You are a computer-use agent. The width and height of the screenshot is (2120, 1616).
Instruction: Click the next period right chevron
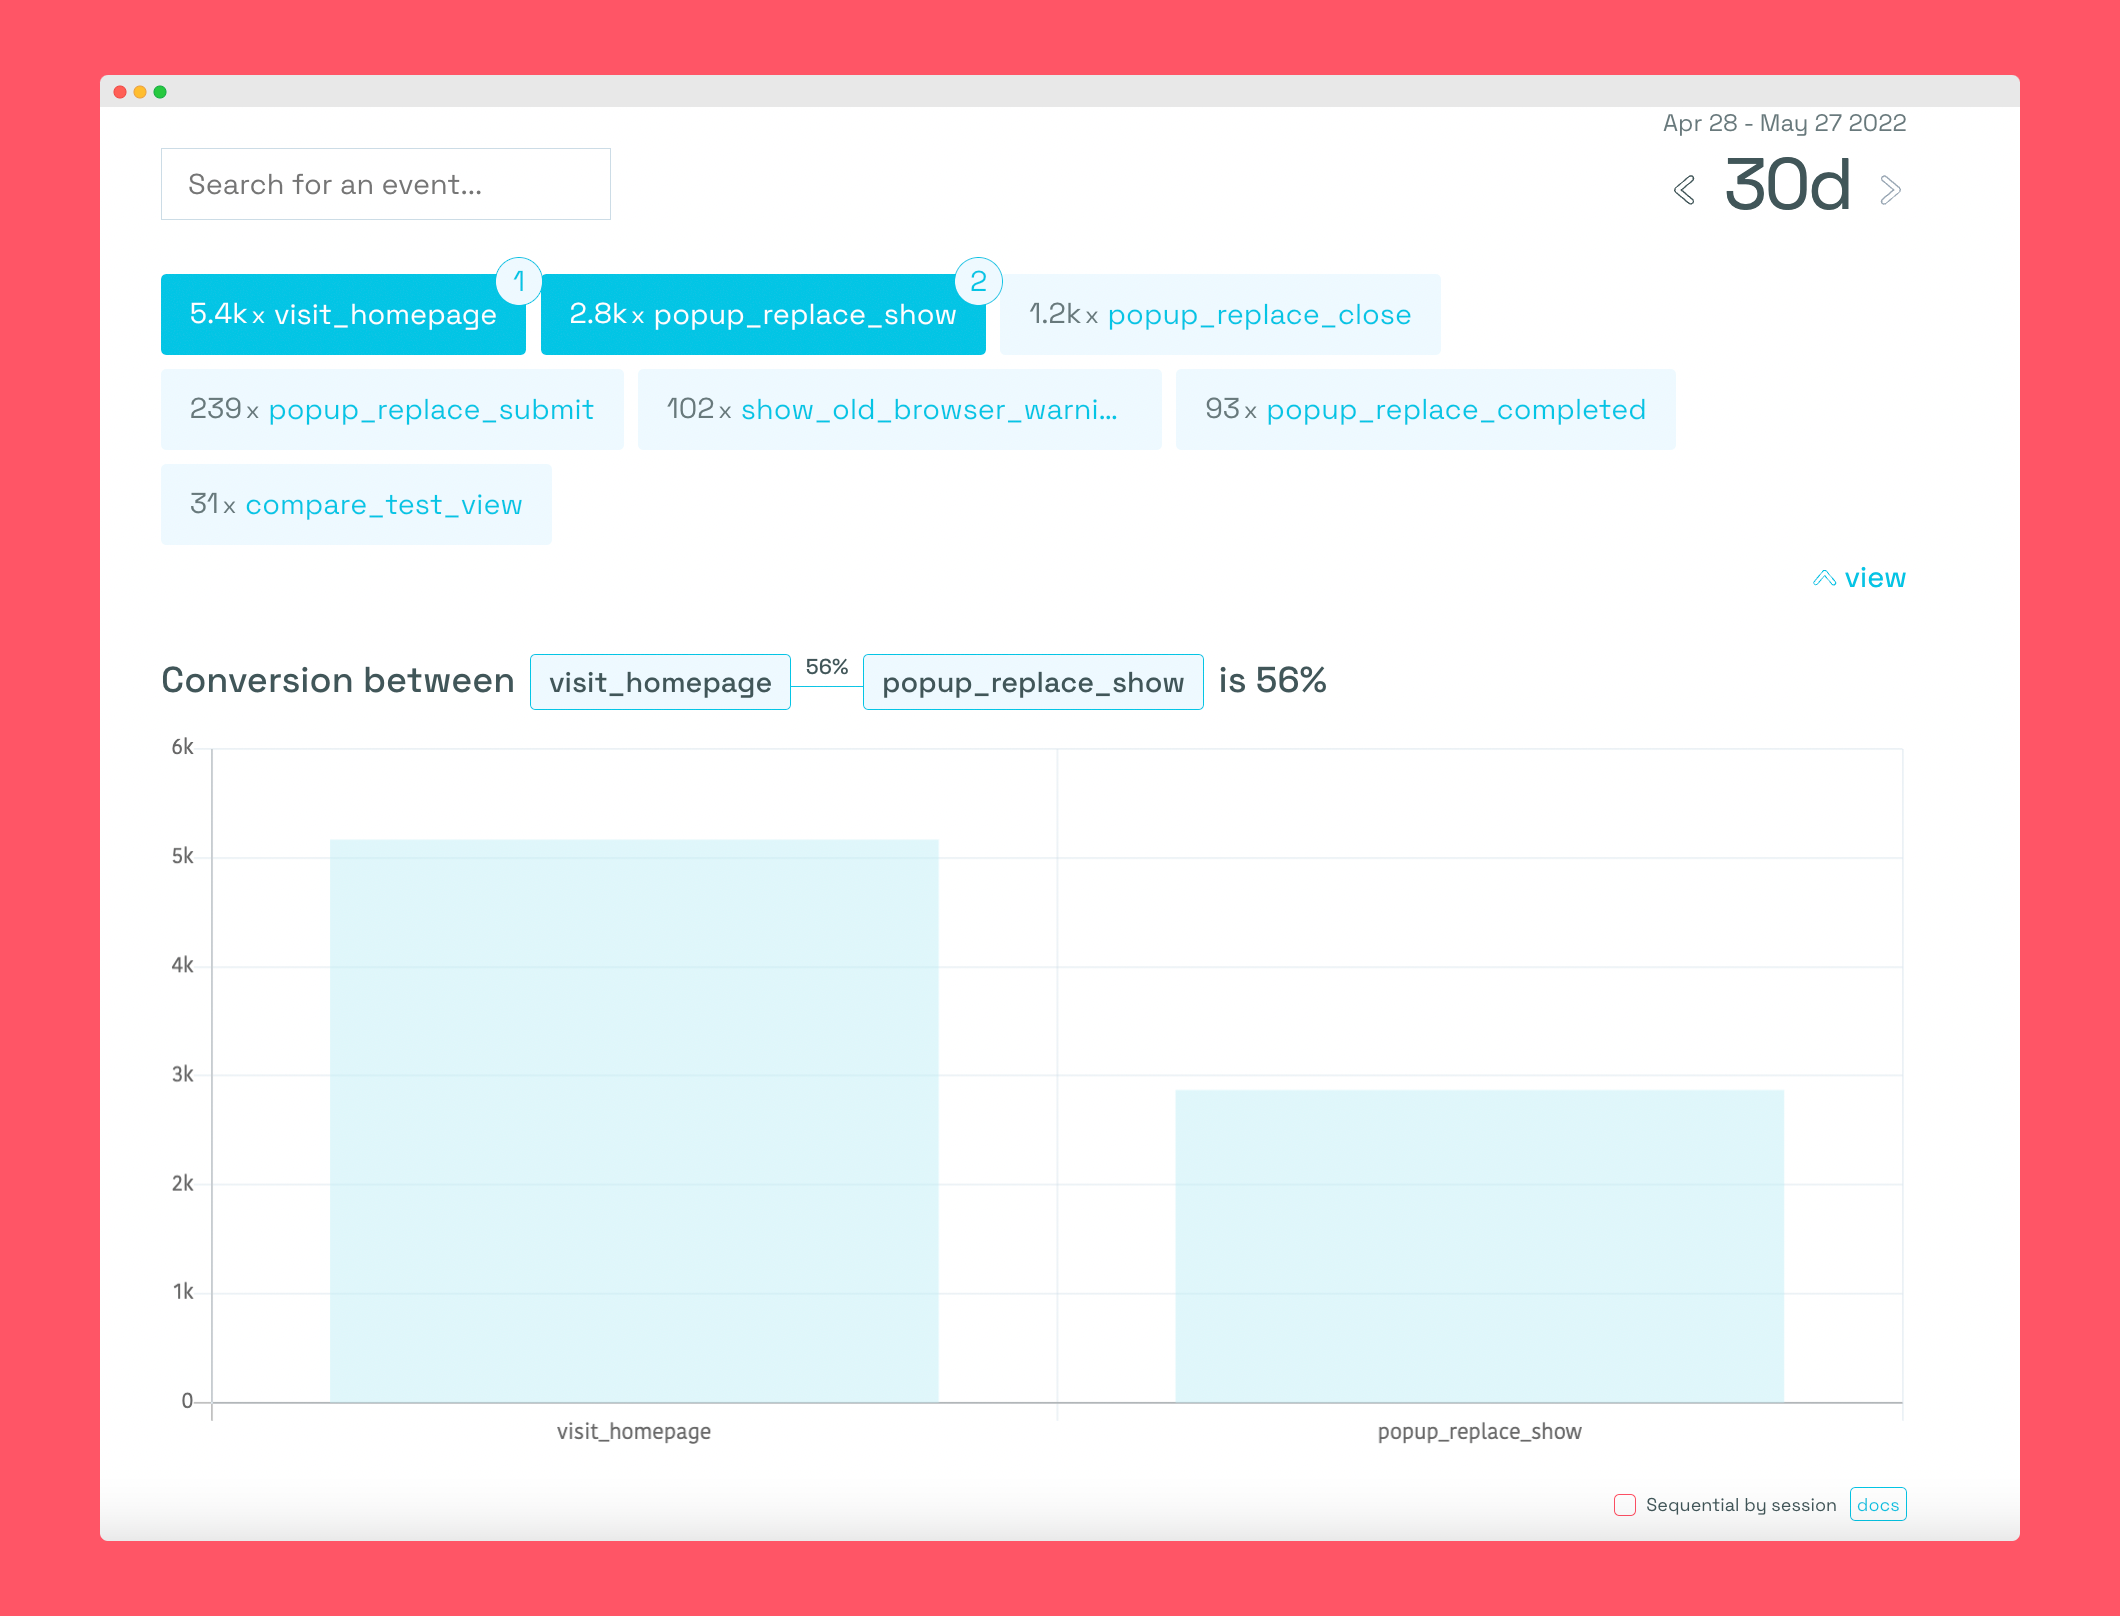coord(1889,190)
